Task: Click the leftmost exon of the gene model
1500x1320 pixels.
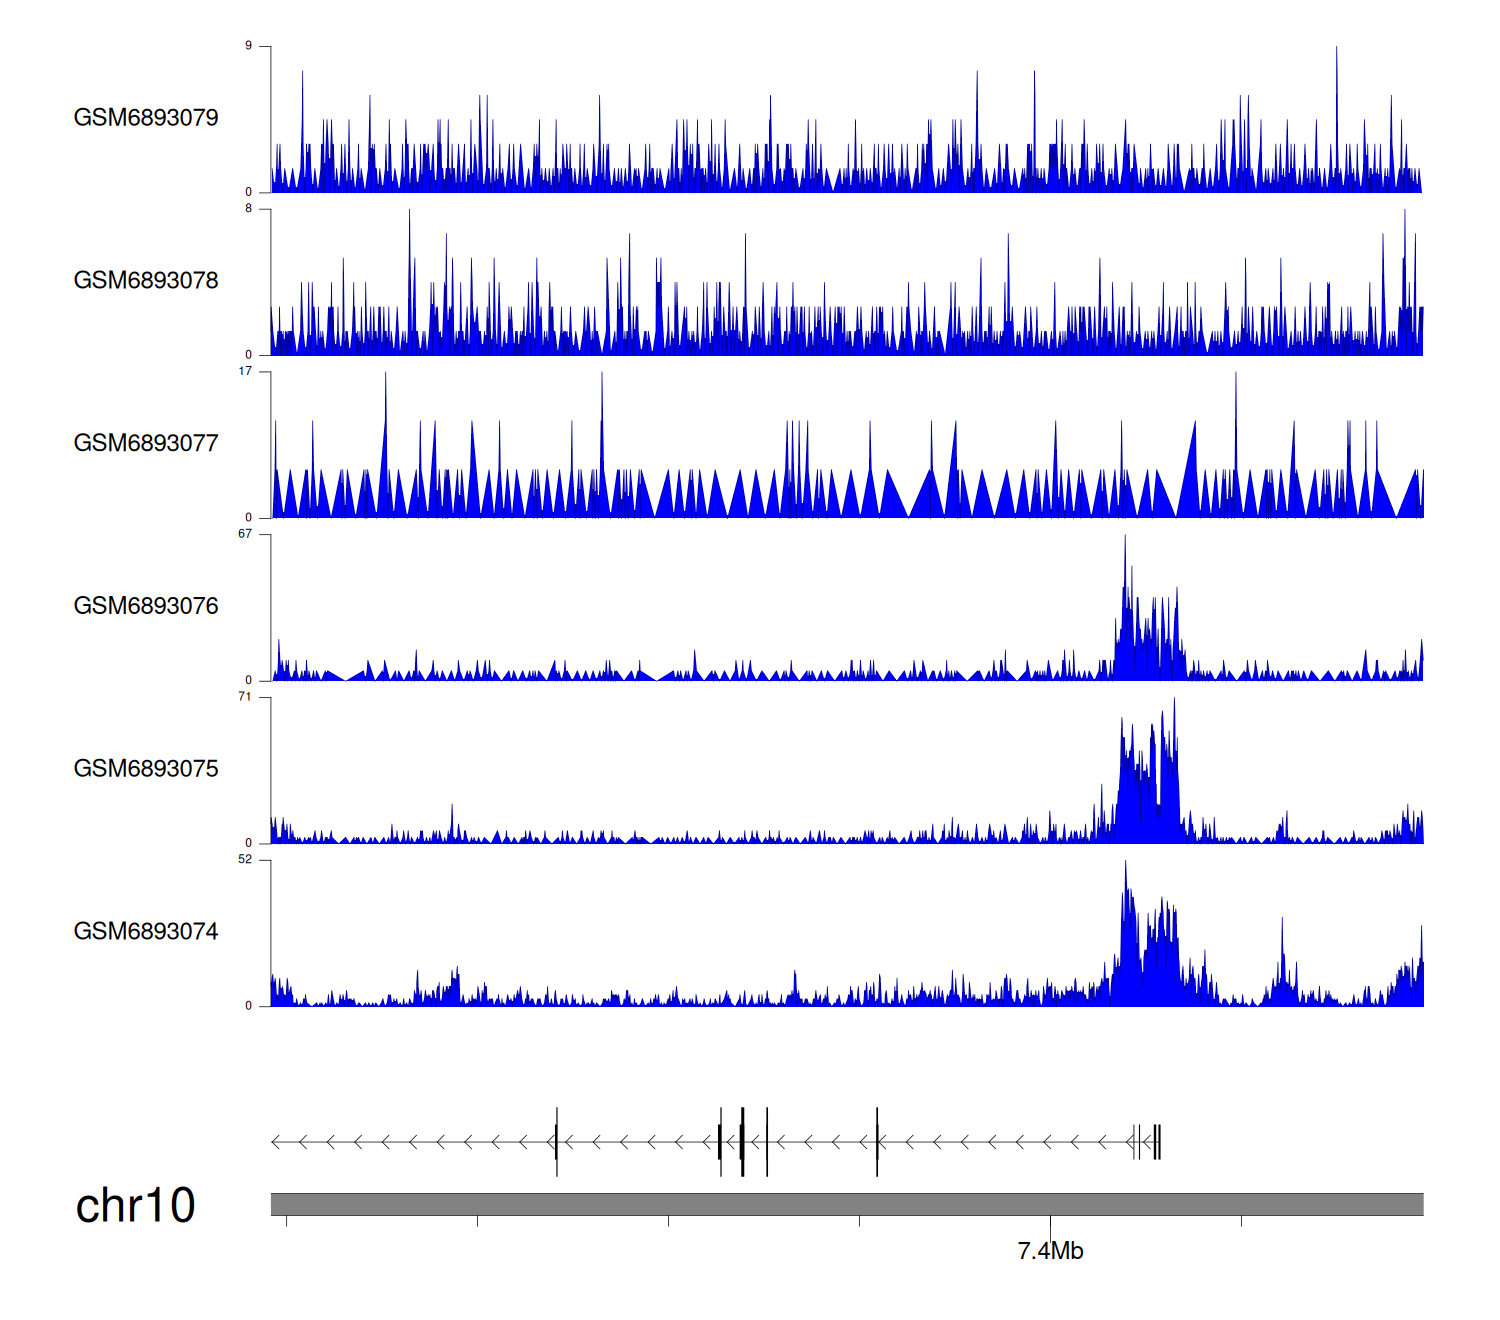Action: click(x=557, y=1142)
